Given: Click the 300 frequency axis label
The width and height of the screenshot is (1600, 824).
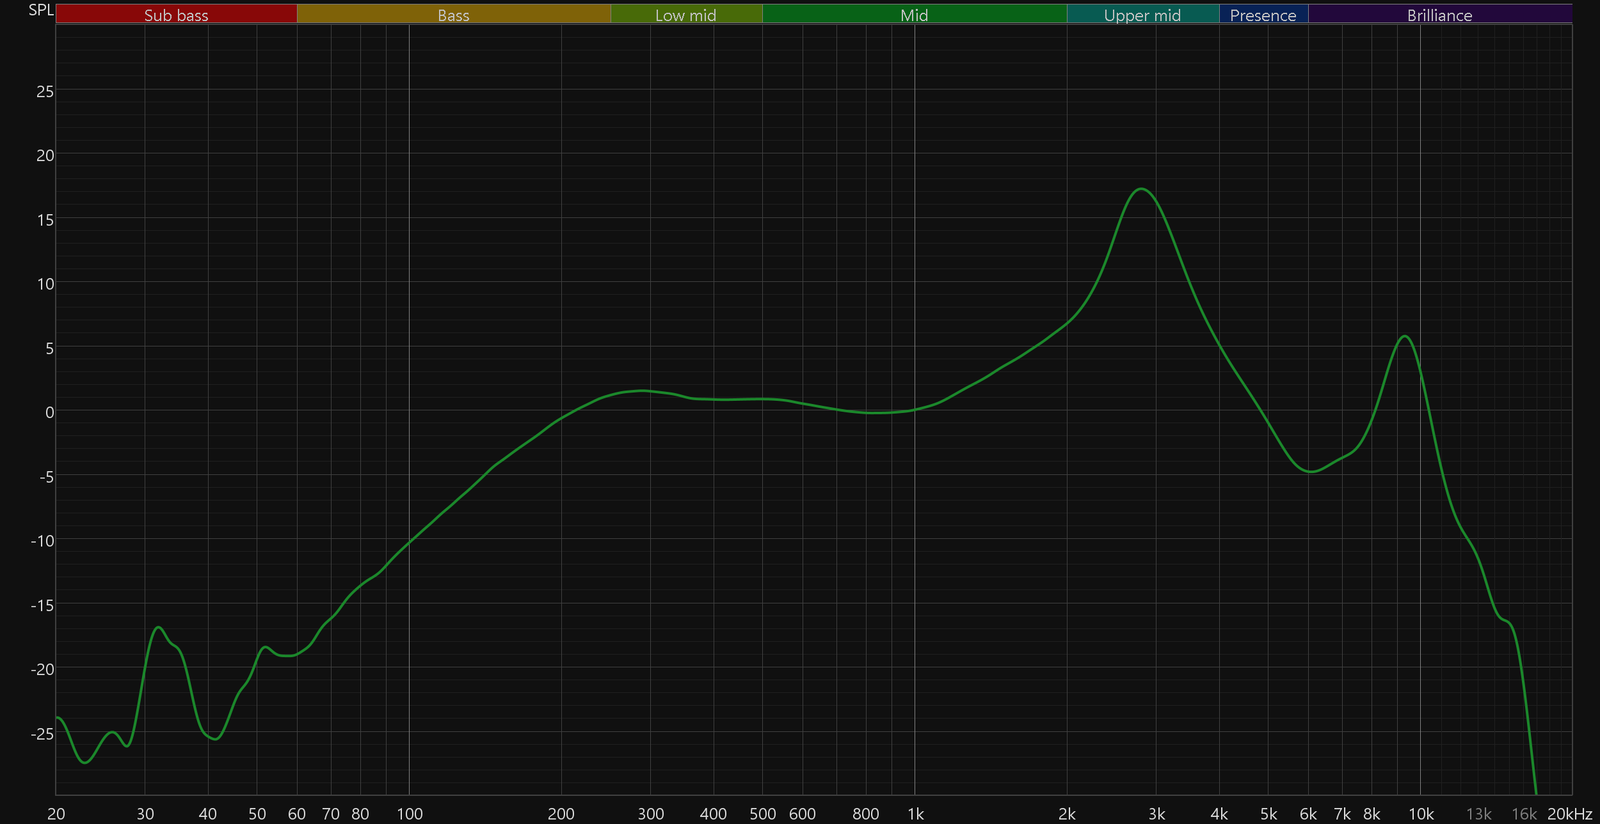Looking at the screenshot, I should click(x=650, y=814).
